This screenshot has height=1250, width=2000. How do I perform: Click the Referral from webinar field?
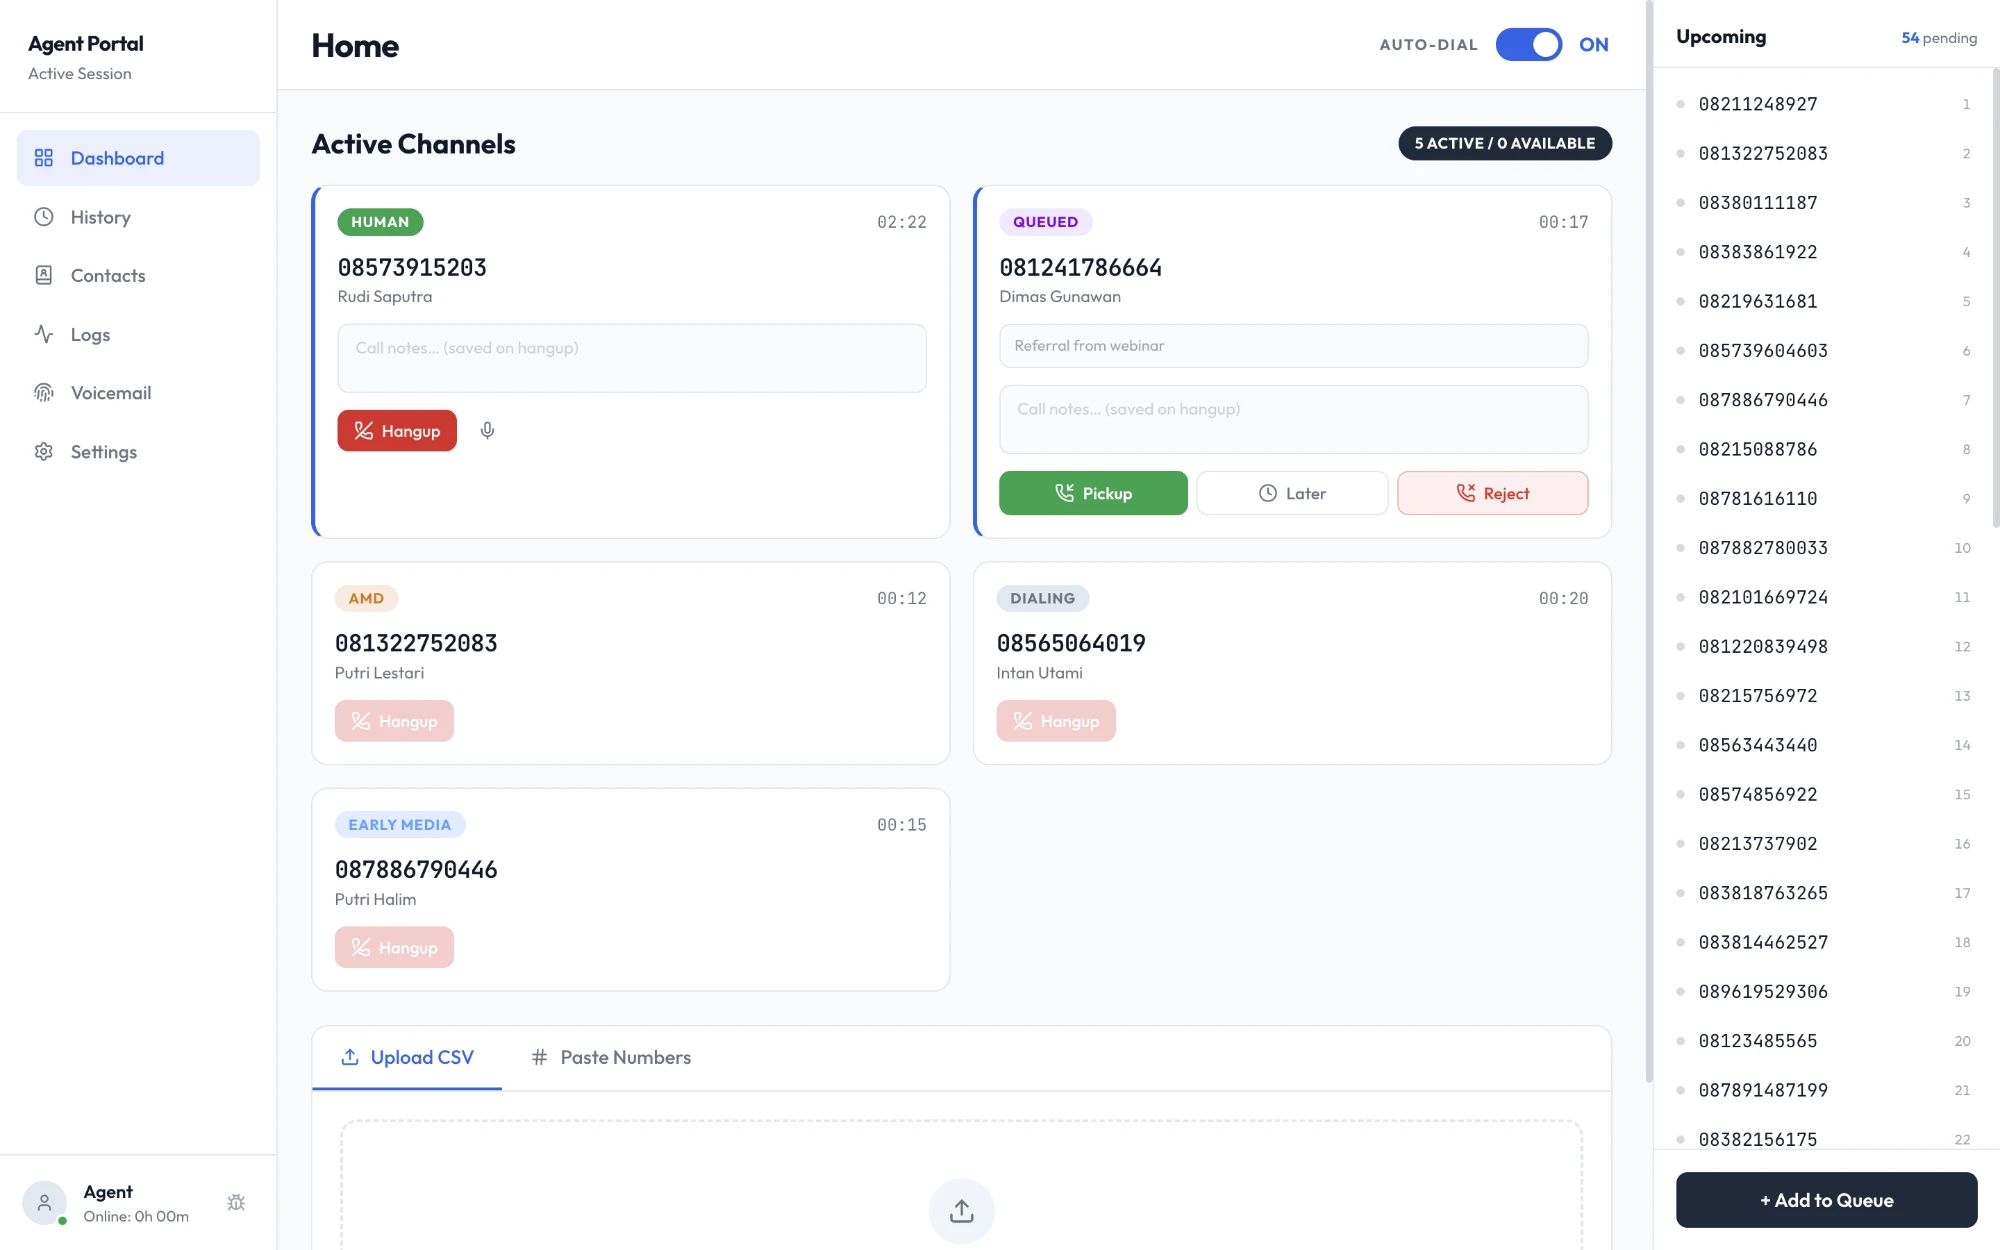click(1293, 346)
